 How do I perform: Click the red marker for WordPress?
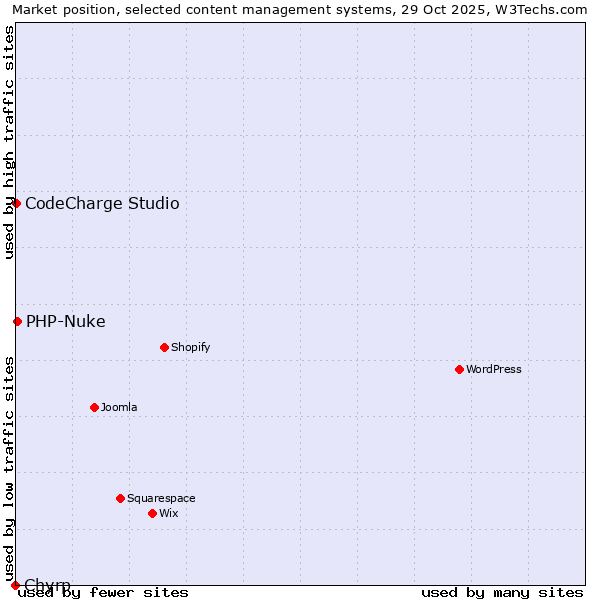pos(459,369)
